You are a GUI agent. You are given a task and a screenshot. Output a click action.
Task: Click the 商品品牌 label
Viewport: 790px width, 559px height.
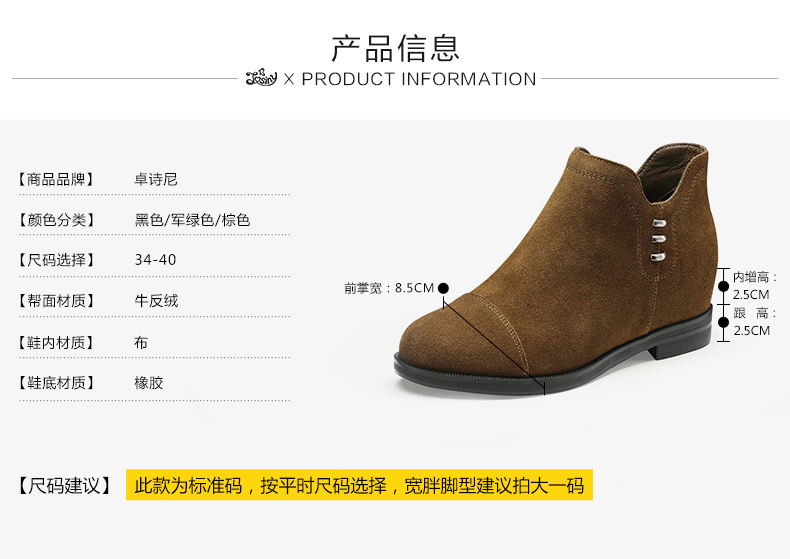click(56, 179)
